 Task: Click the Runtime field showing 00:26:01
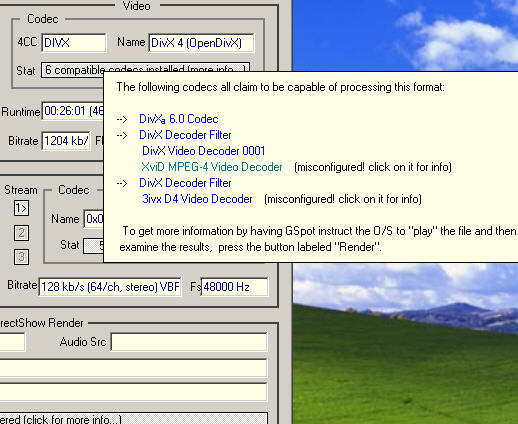73,111
